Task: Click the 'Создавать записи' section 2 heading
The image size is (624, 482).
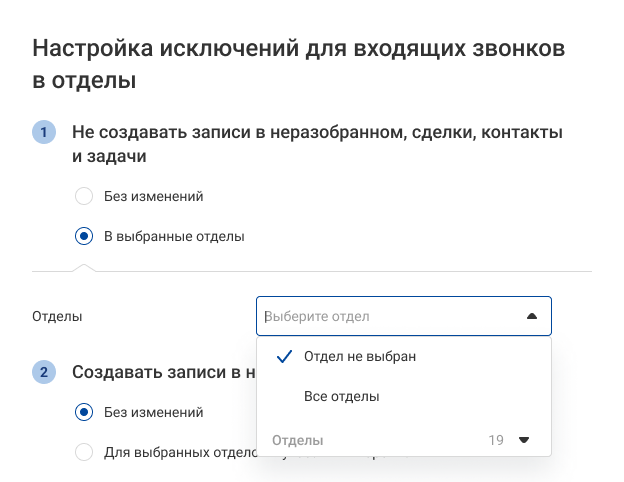Action: click(160, 373)
